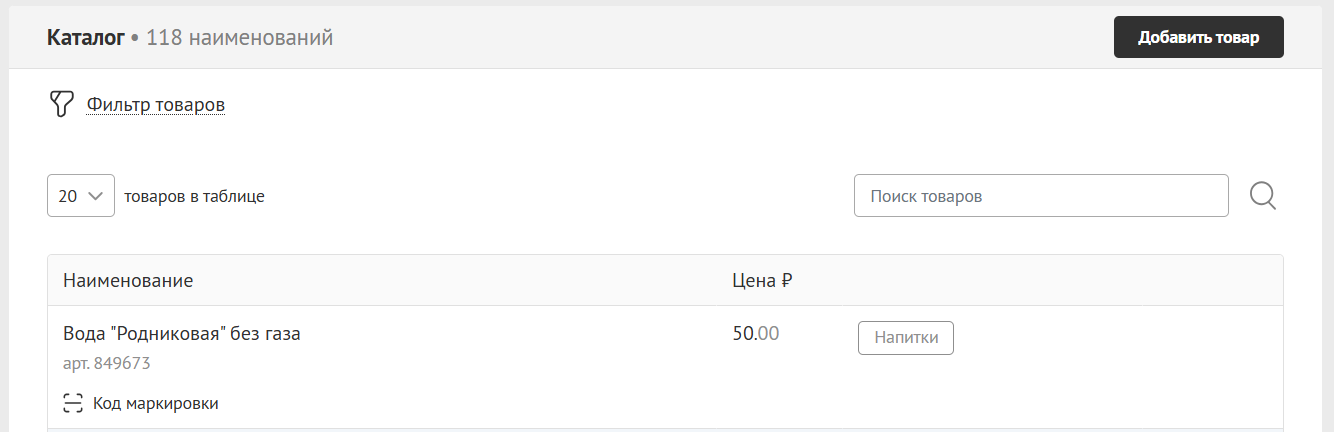
Task: Click the "118 наименований" item count
Action: pyautogui.click(x=240, y=38)
